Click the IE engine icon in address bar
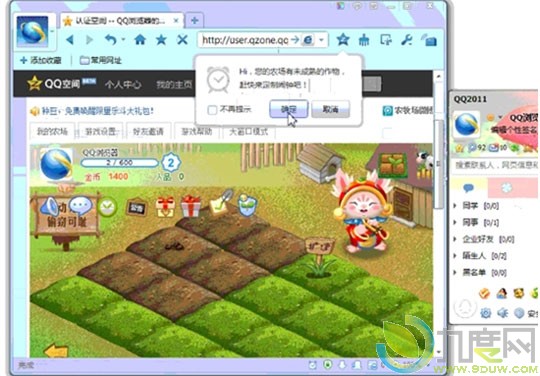540x376 pixels. 308,40
